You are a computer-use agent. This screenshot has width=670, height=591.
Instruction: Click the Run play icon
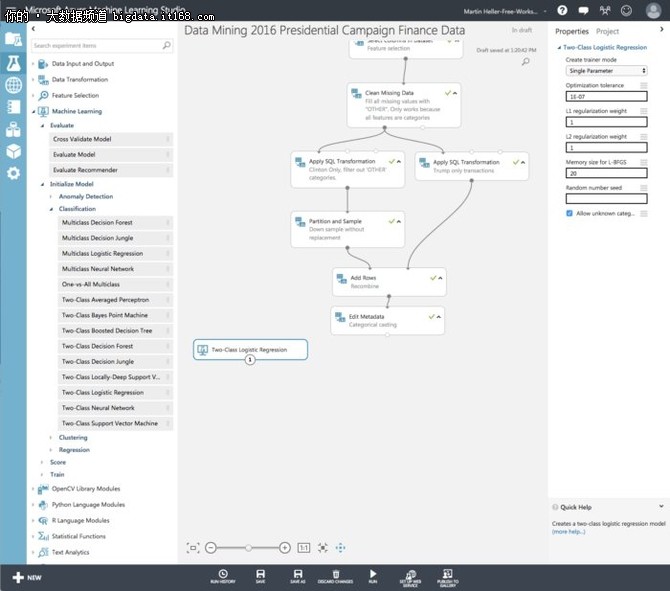click(373, 576)
